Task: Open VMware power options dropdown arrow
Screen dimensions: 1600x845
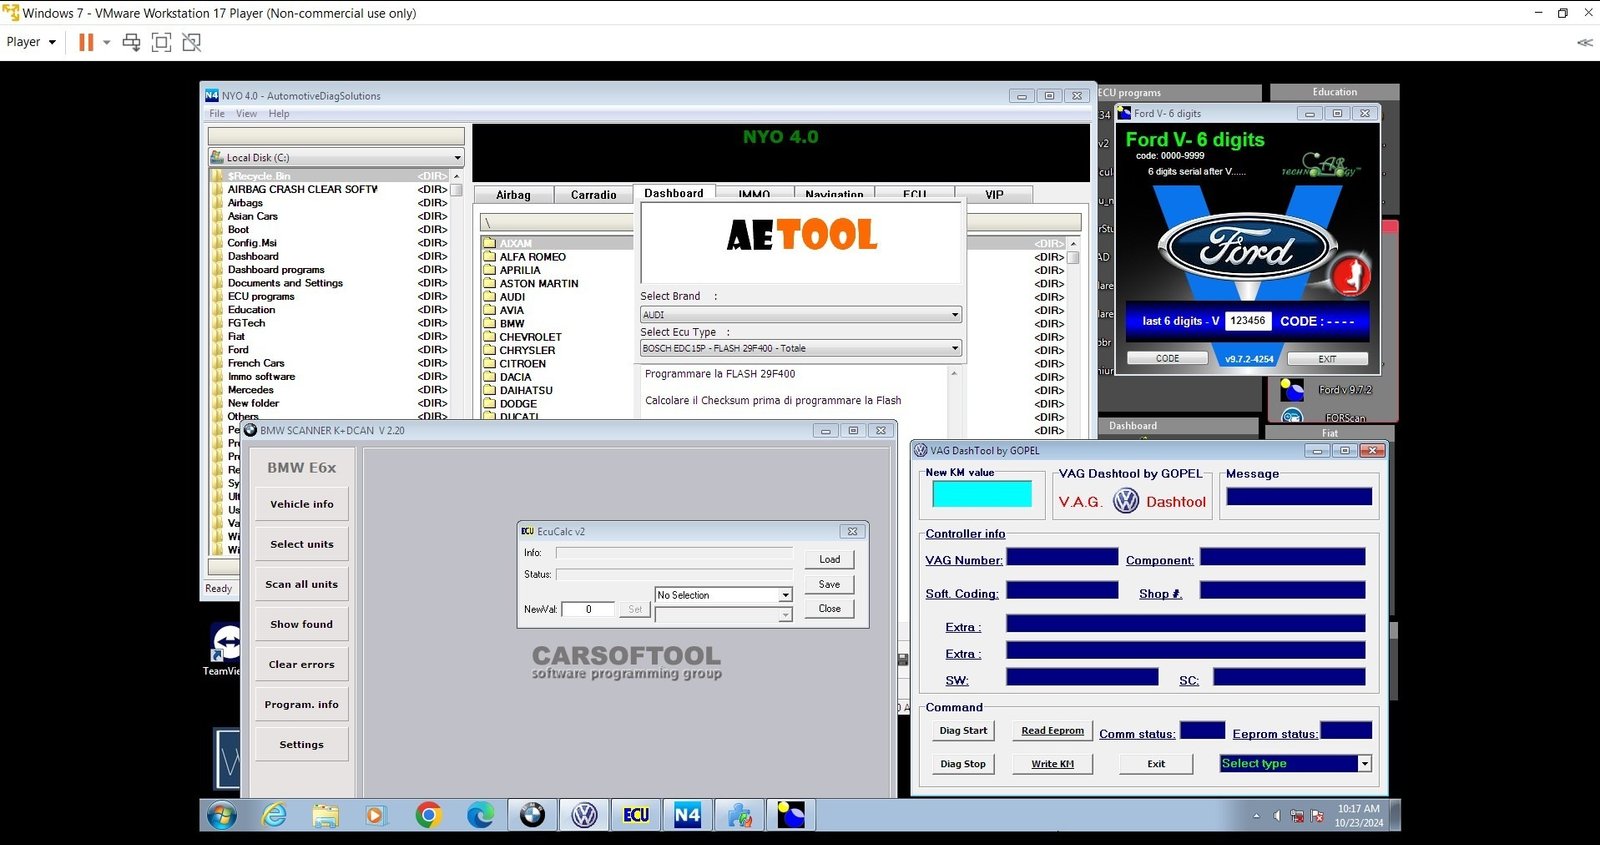Action: [x=107, y=42]
